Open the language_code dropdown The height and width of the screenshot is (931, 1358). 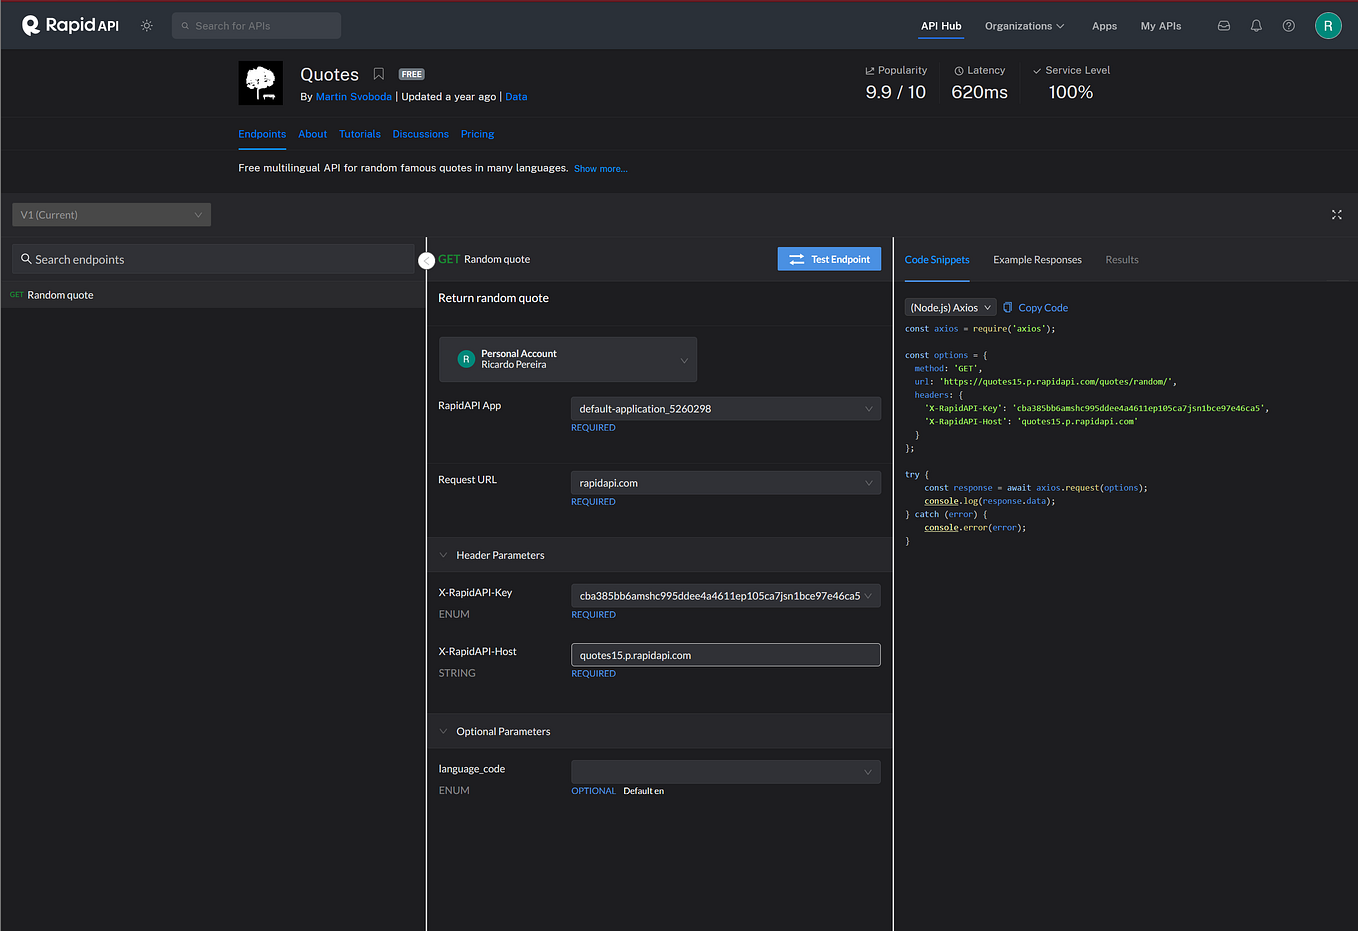pyautogui.click(x=724, y=771)
